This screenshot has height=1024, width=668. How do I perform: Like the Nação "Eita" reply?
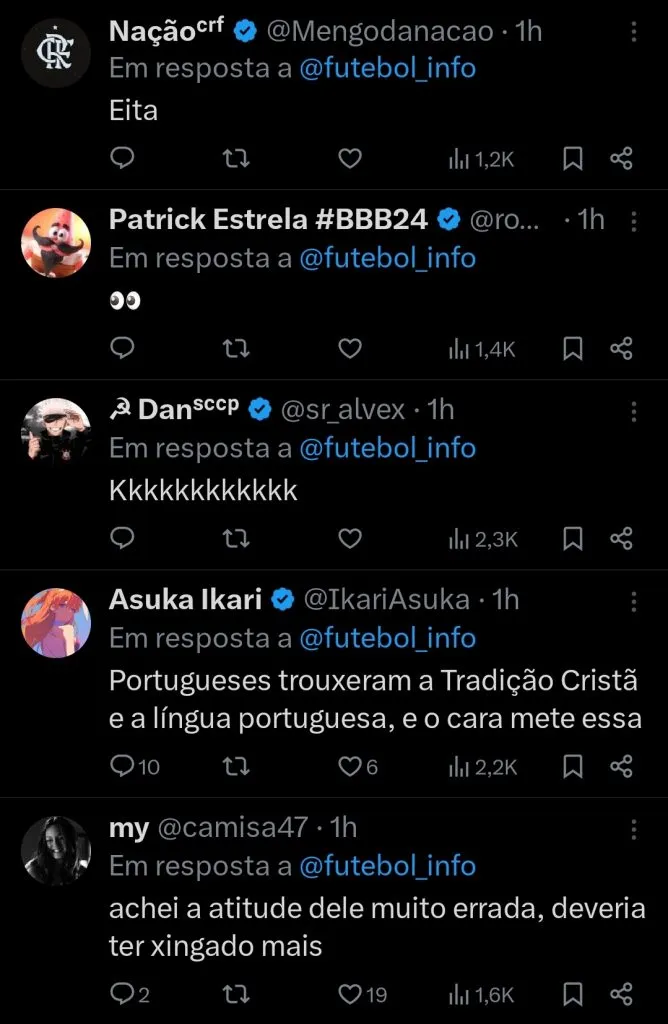tap(349, 158)
